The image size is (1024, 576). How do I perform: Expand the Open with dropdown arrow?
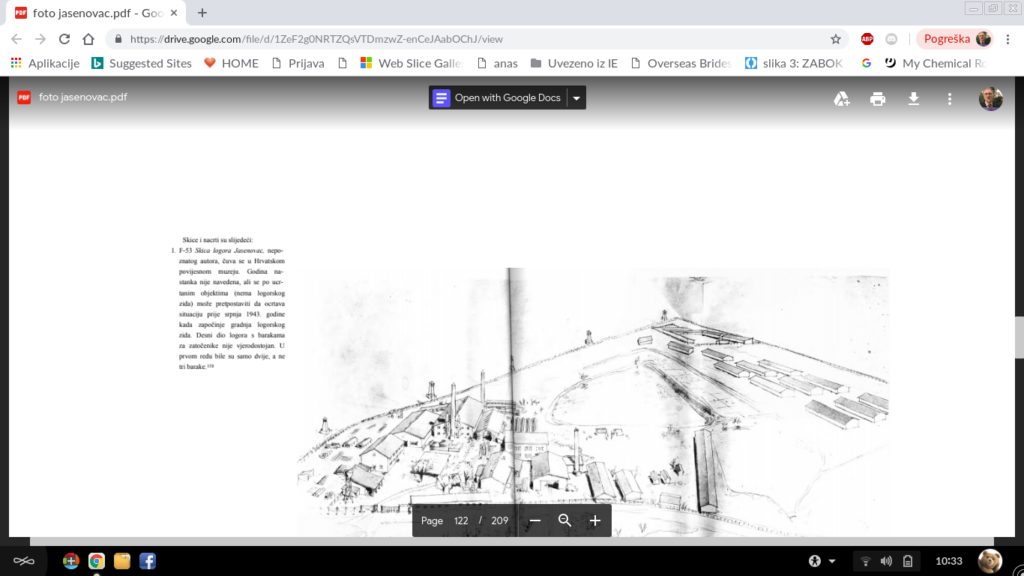point(576,98)
